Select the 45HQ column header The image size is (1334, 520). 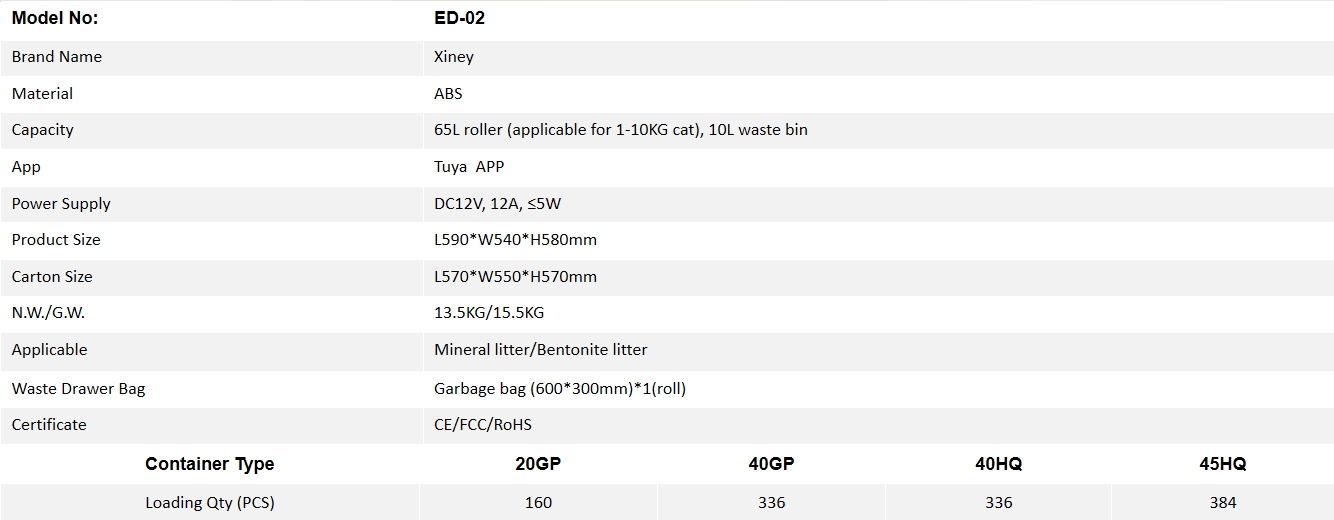[x=1222, y=464]
